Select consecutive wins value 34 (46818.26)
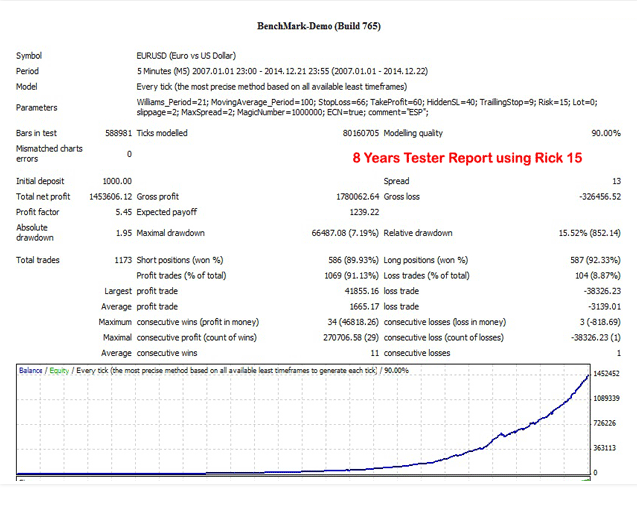 [x=353, y=322]
